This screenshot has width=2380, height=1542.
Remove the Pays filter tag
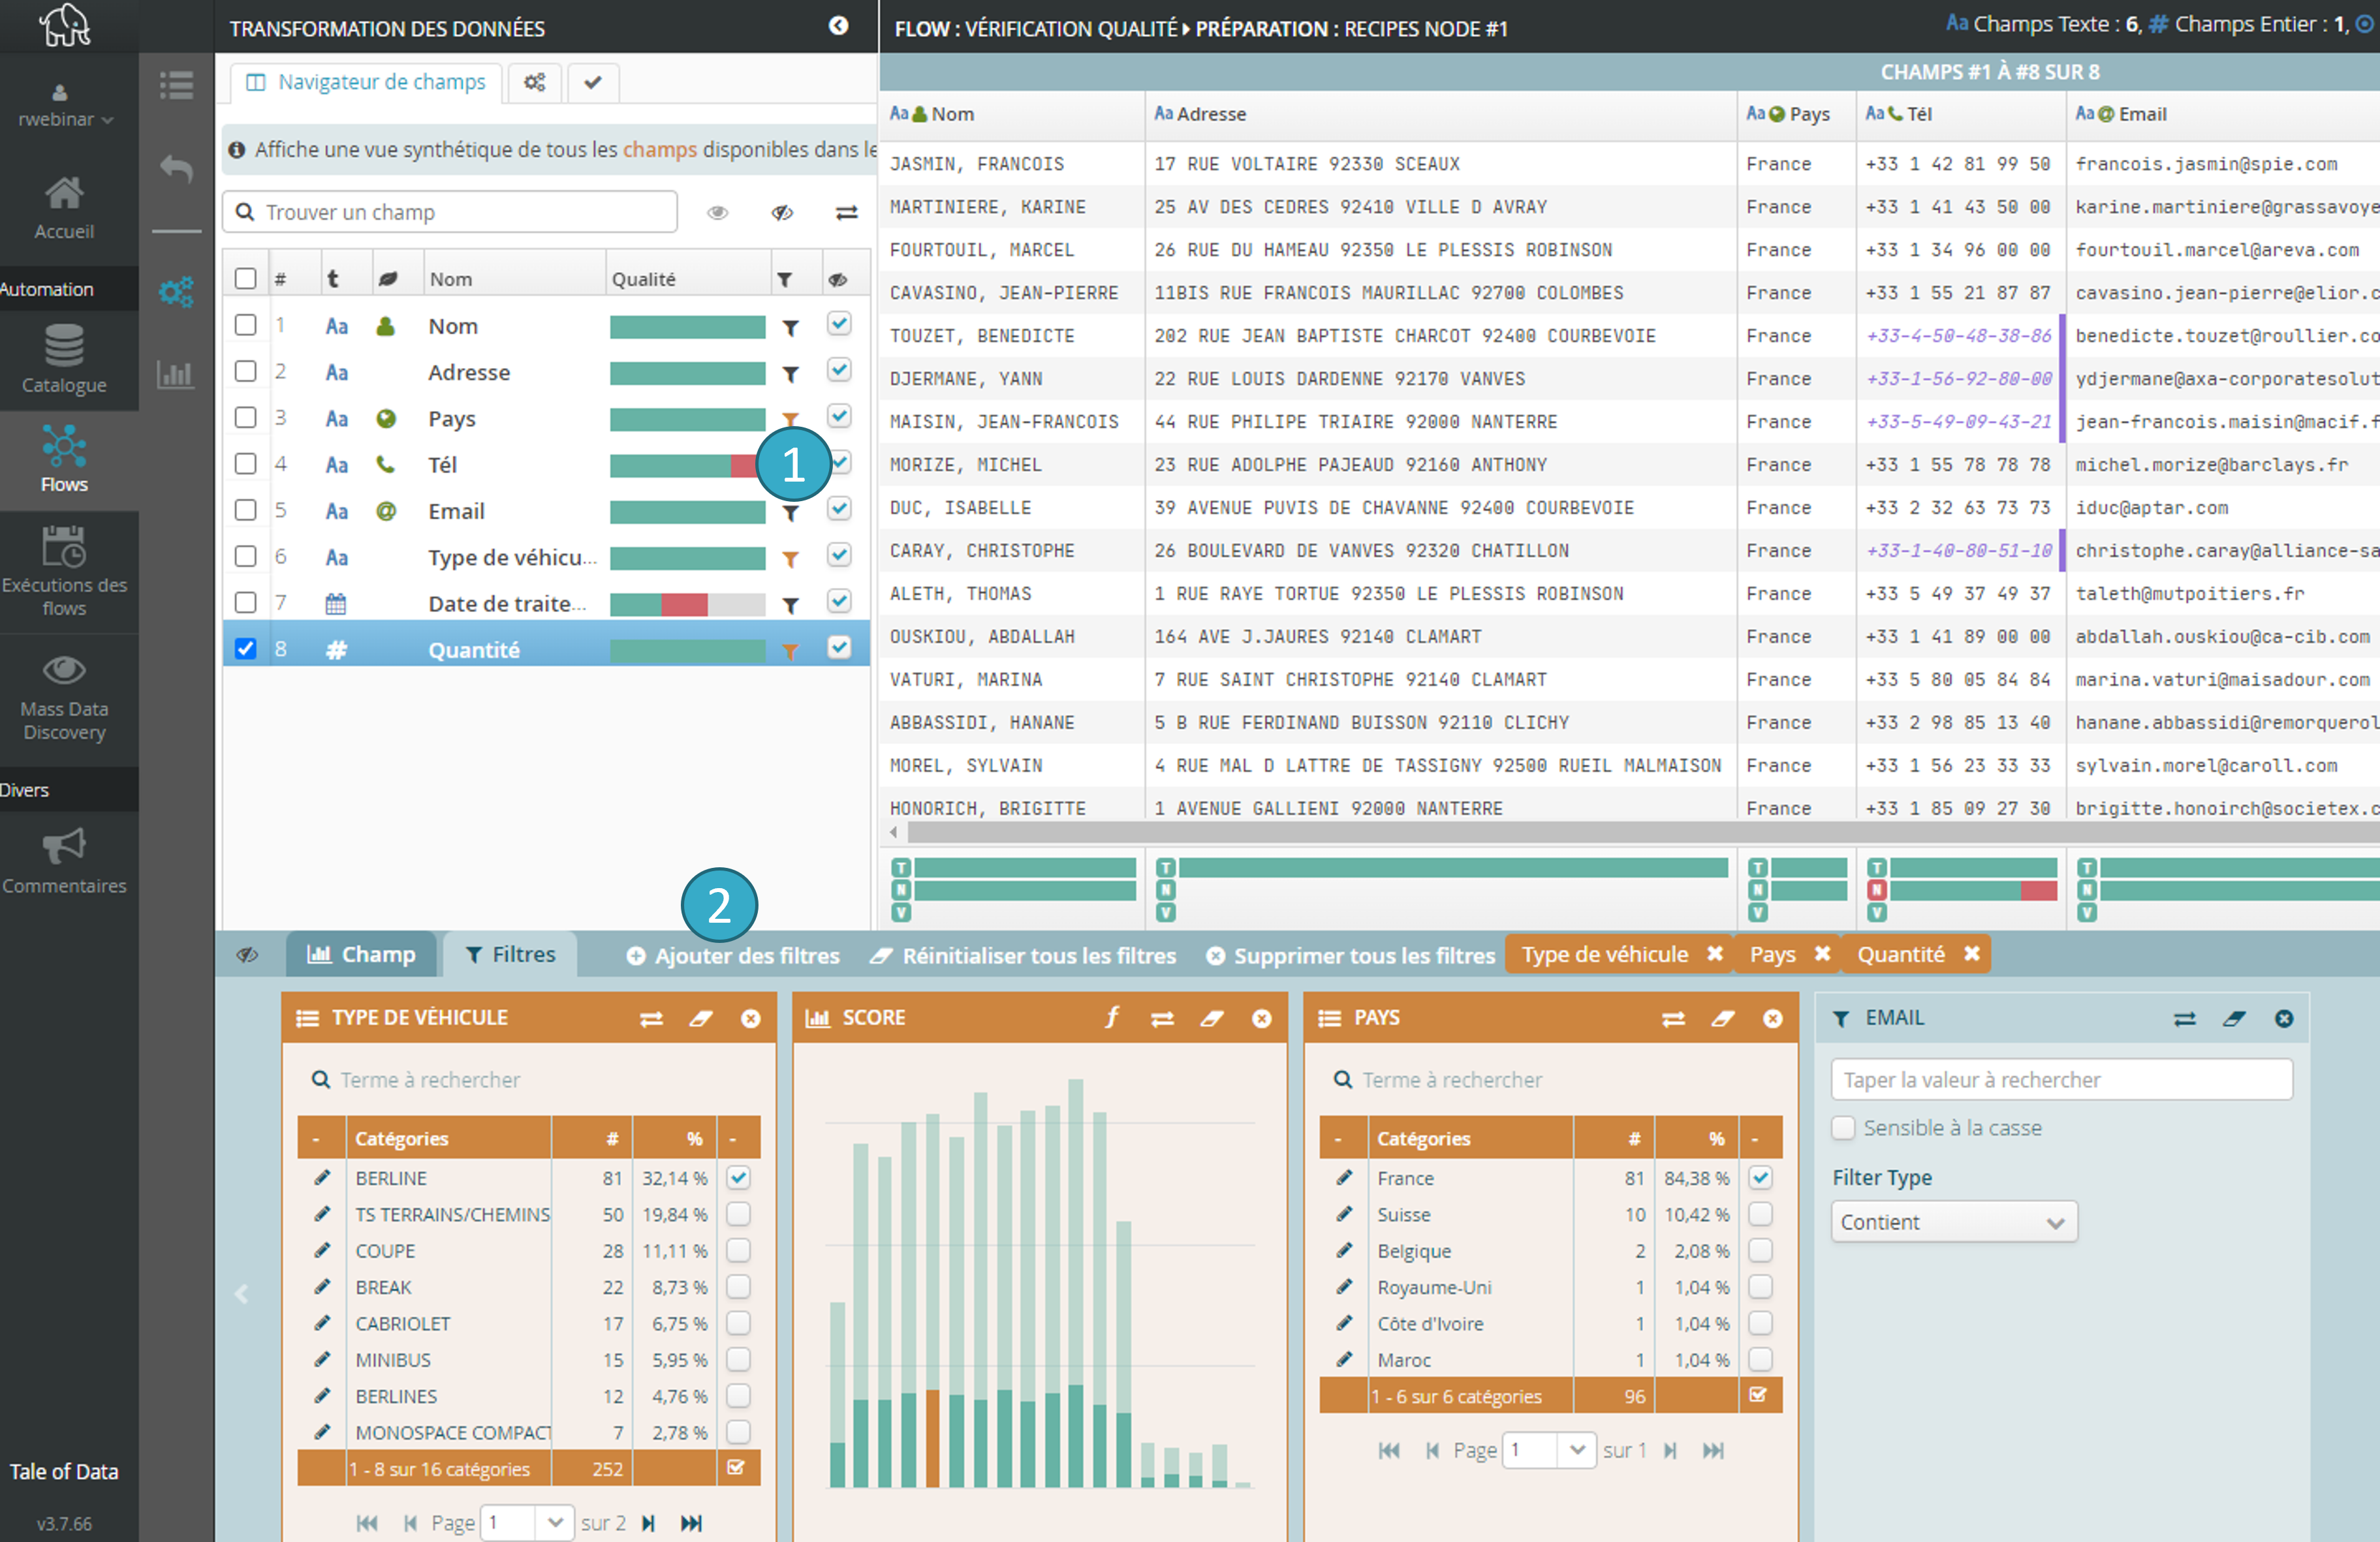coord(1822,953)
